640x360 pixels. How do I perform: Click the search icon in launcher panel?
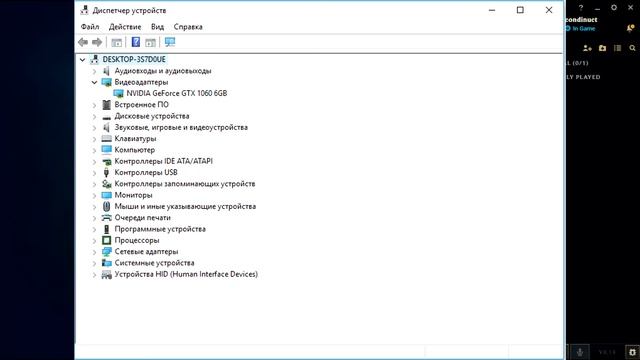click(632, 48)
